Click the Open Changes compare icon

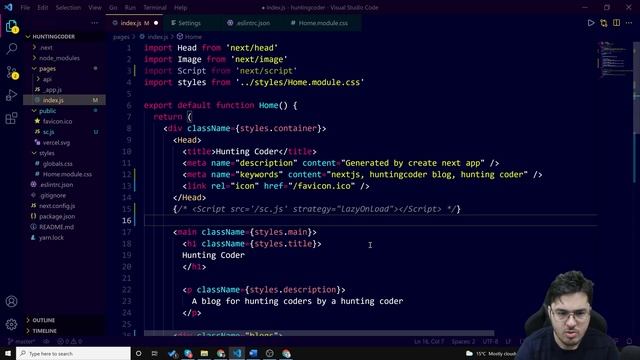tap(604, 23)
